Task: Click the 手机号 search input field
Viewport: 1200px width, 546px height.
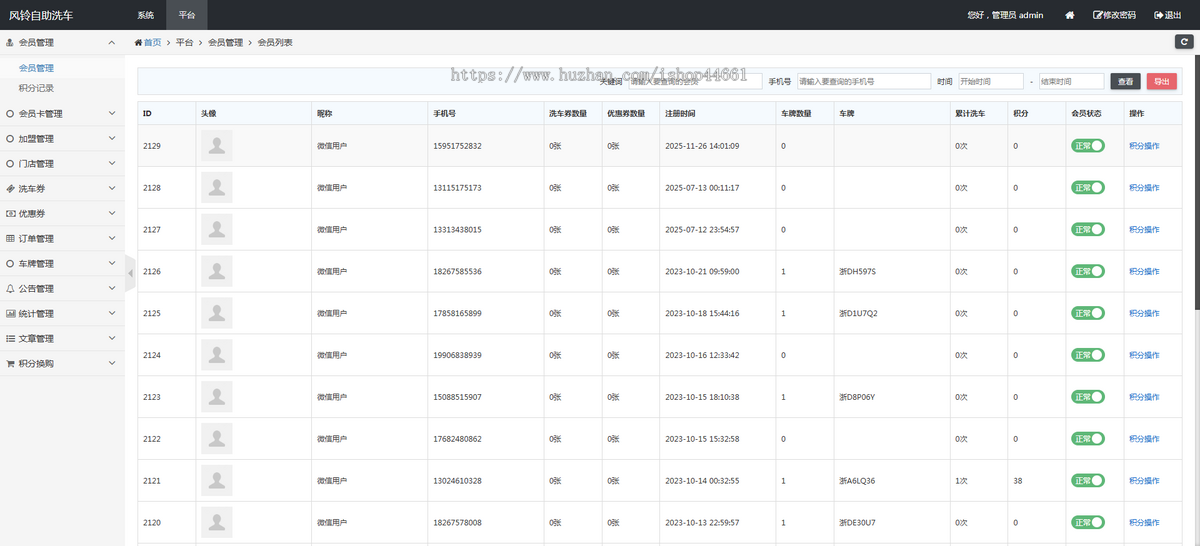Action: 863,81
